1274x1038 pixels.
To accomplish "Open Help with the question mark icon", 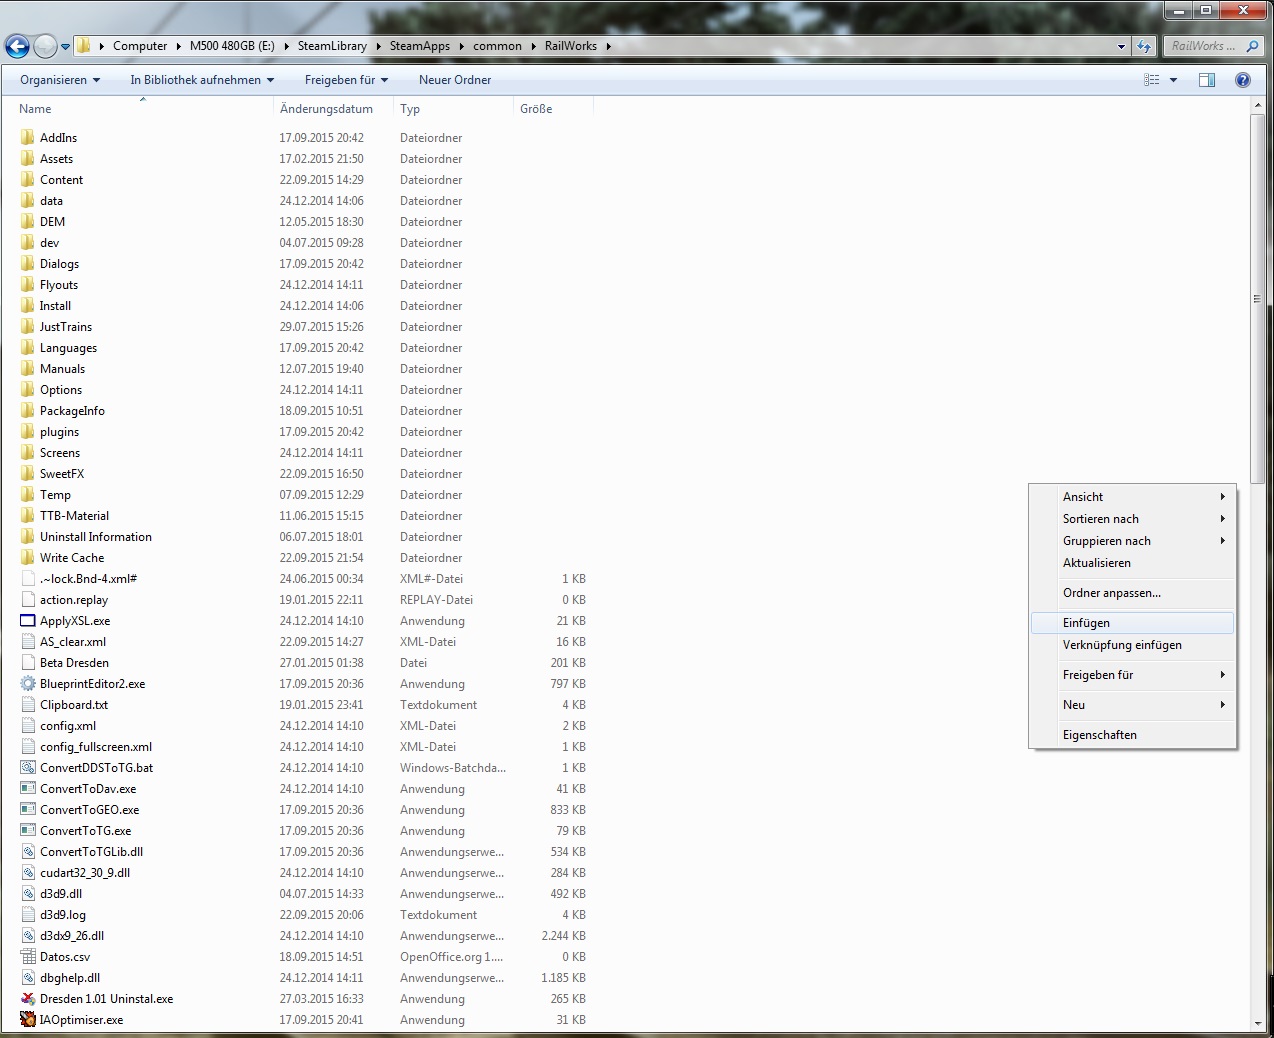I will [x=1243, y=80].
